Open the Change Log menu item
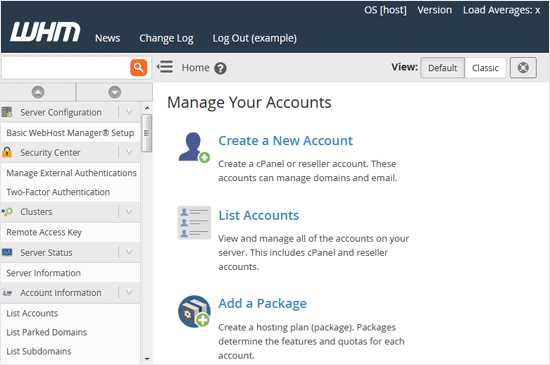 [x=166, y=38]
